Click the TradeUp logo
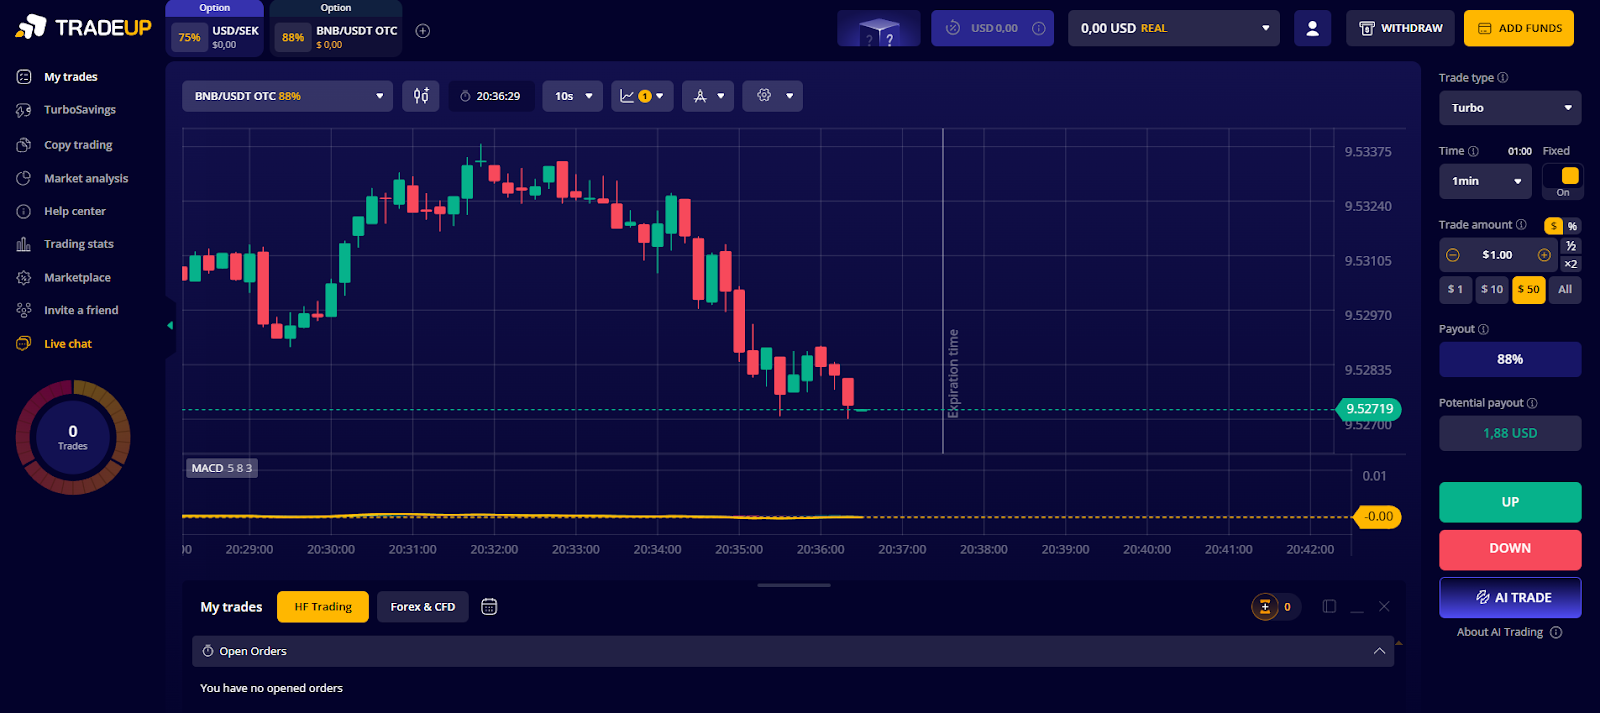This screenshot has height=713, width=1600. coord(84,27)
